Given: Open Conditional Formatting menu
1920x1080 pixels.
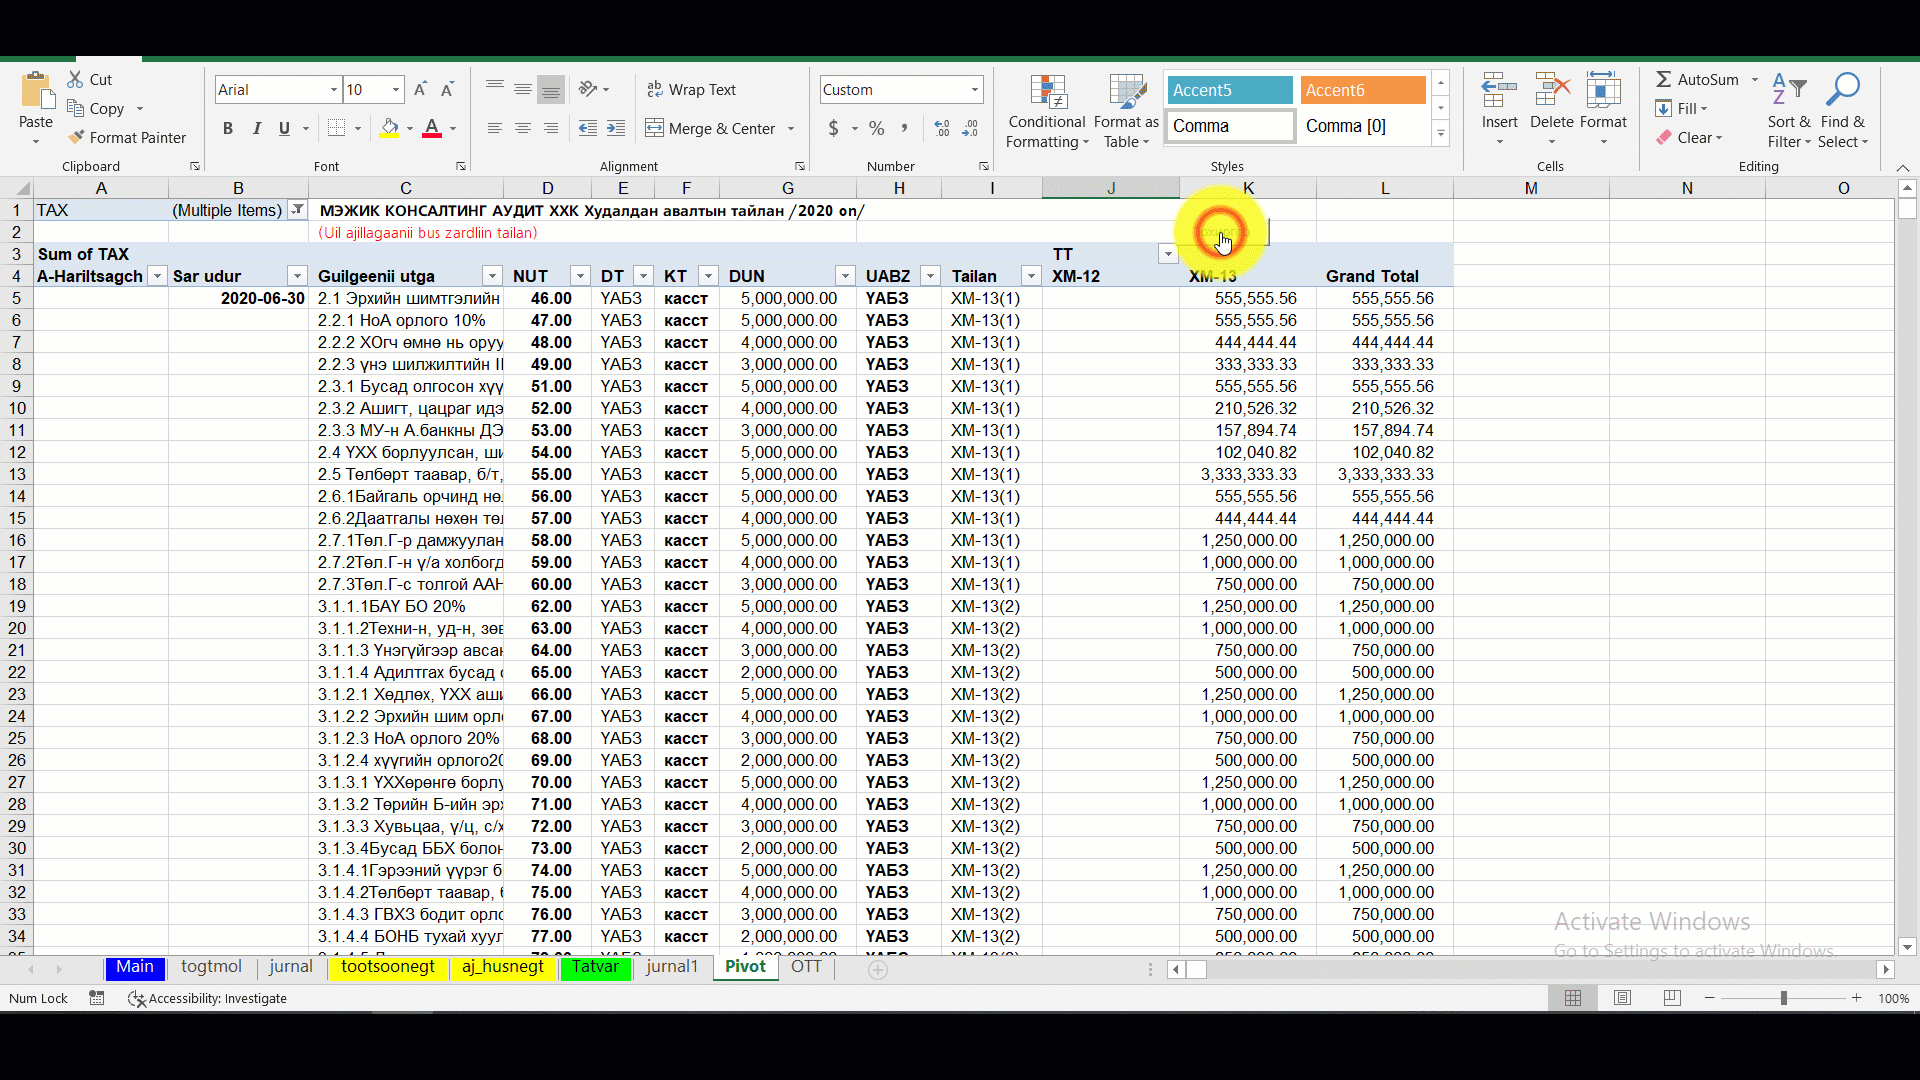Looking at the screenshot, I should coord(1046,112).
